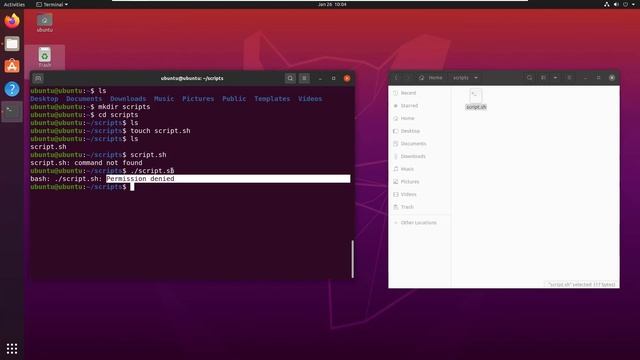Open Recent in the Files sidebar
Image resolution: width=640 pixels, height=360 pixels.
tap(420, 93)
